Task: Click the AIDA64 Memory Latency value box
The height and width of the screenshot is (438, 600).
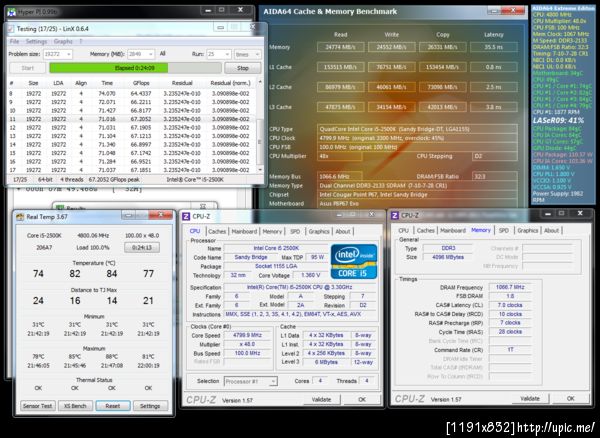Action: 494,47
